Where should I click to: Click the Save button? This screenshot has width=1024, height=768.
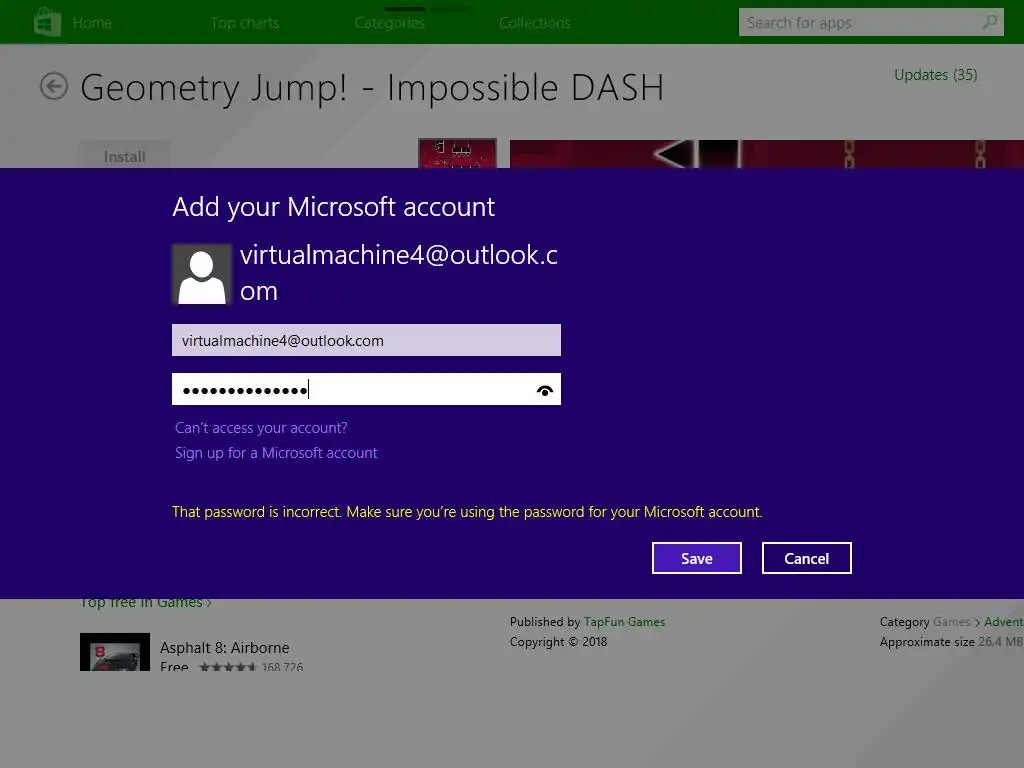click(x=697, y=558)
